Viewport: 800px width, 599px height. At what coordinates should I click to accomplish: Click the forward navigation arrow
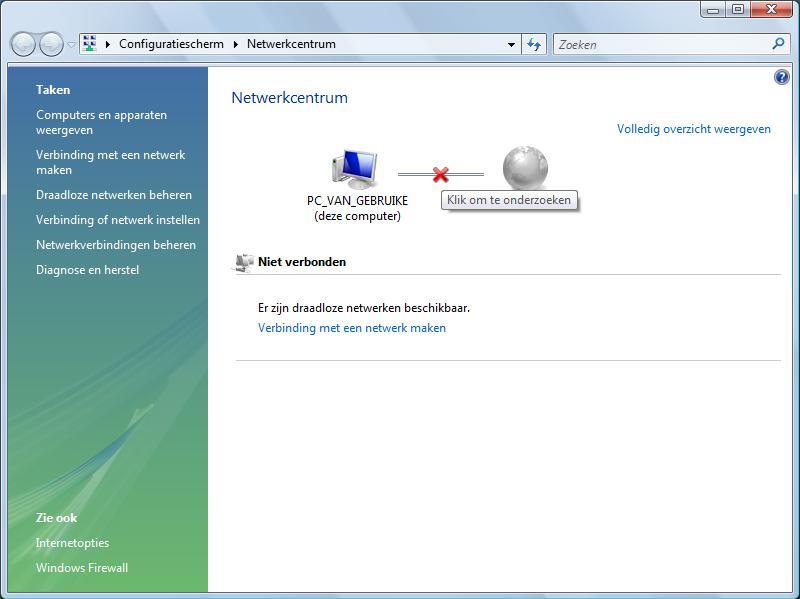pyautogui.click(x=52, y=44)
